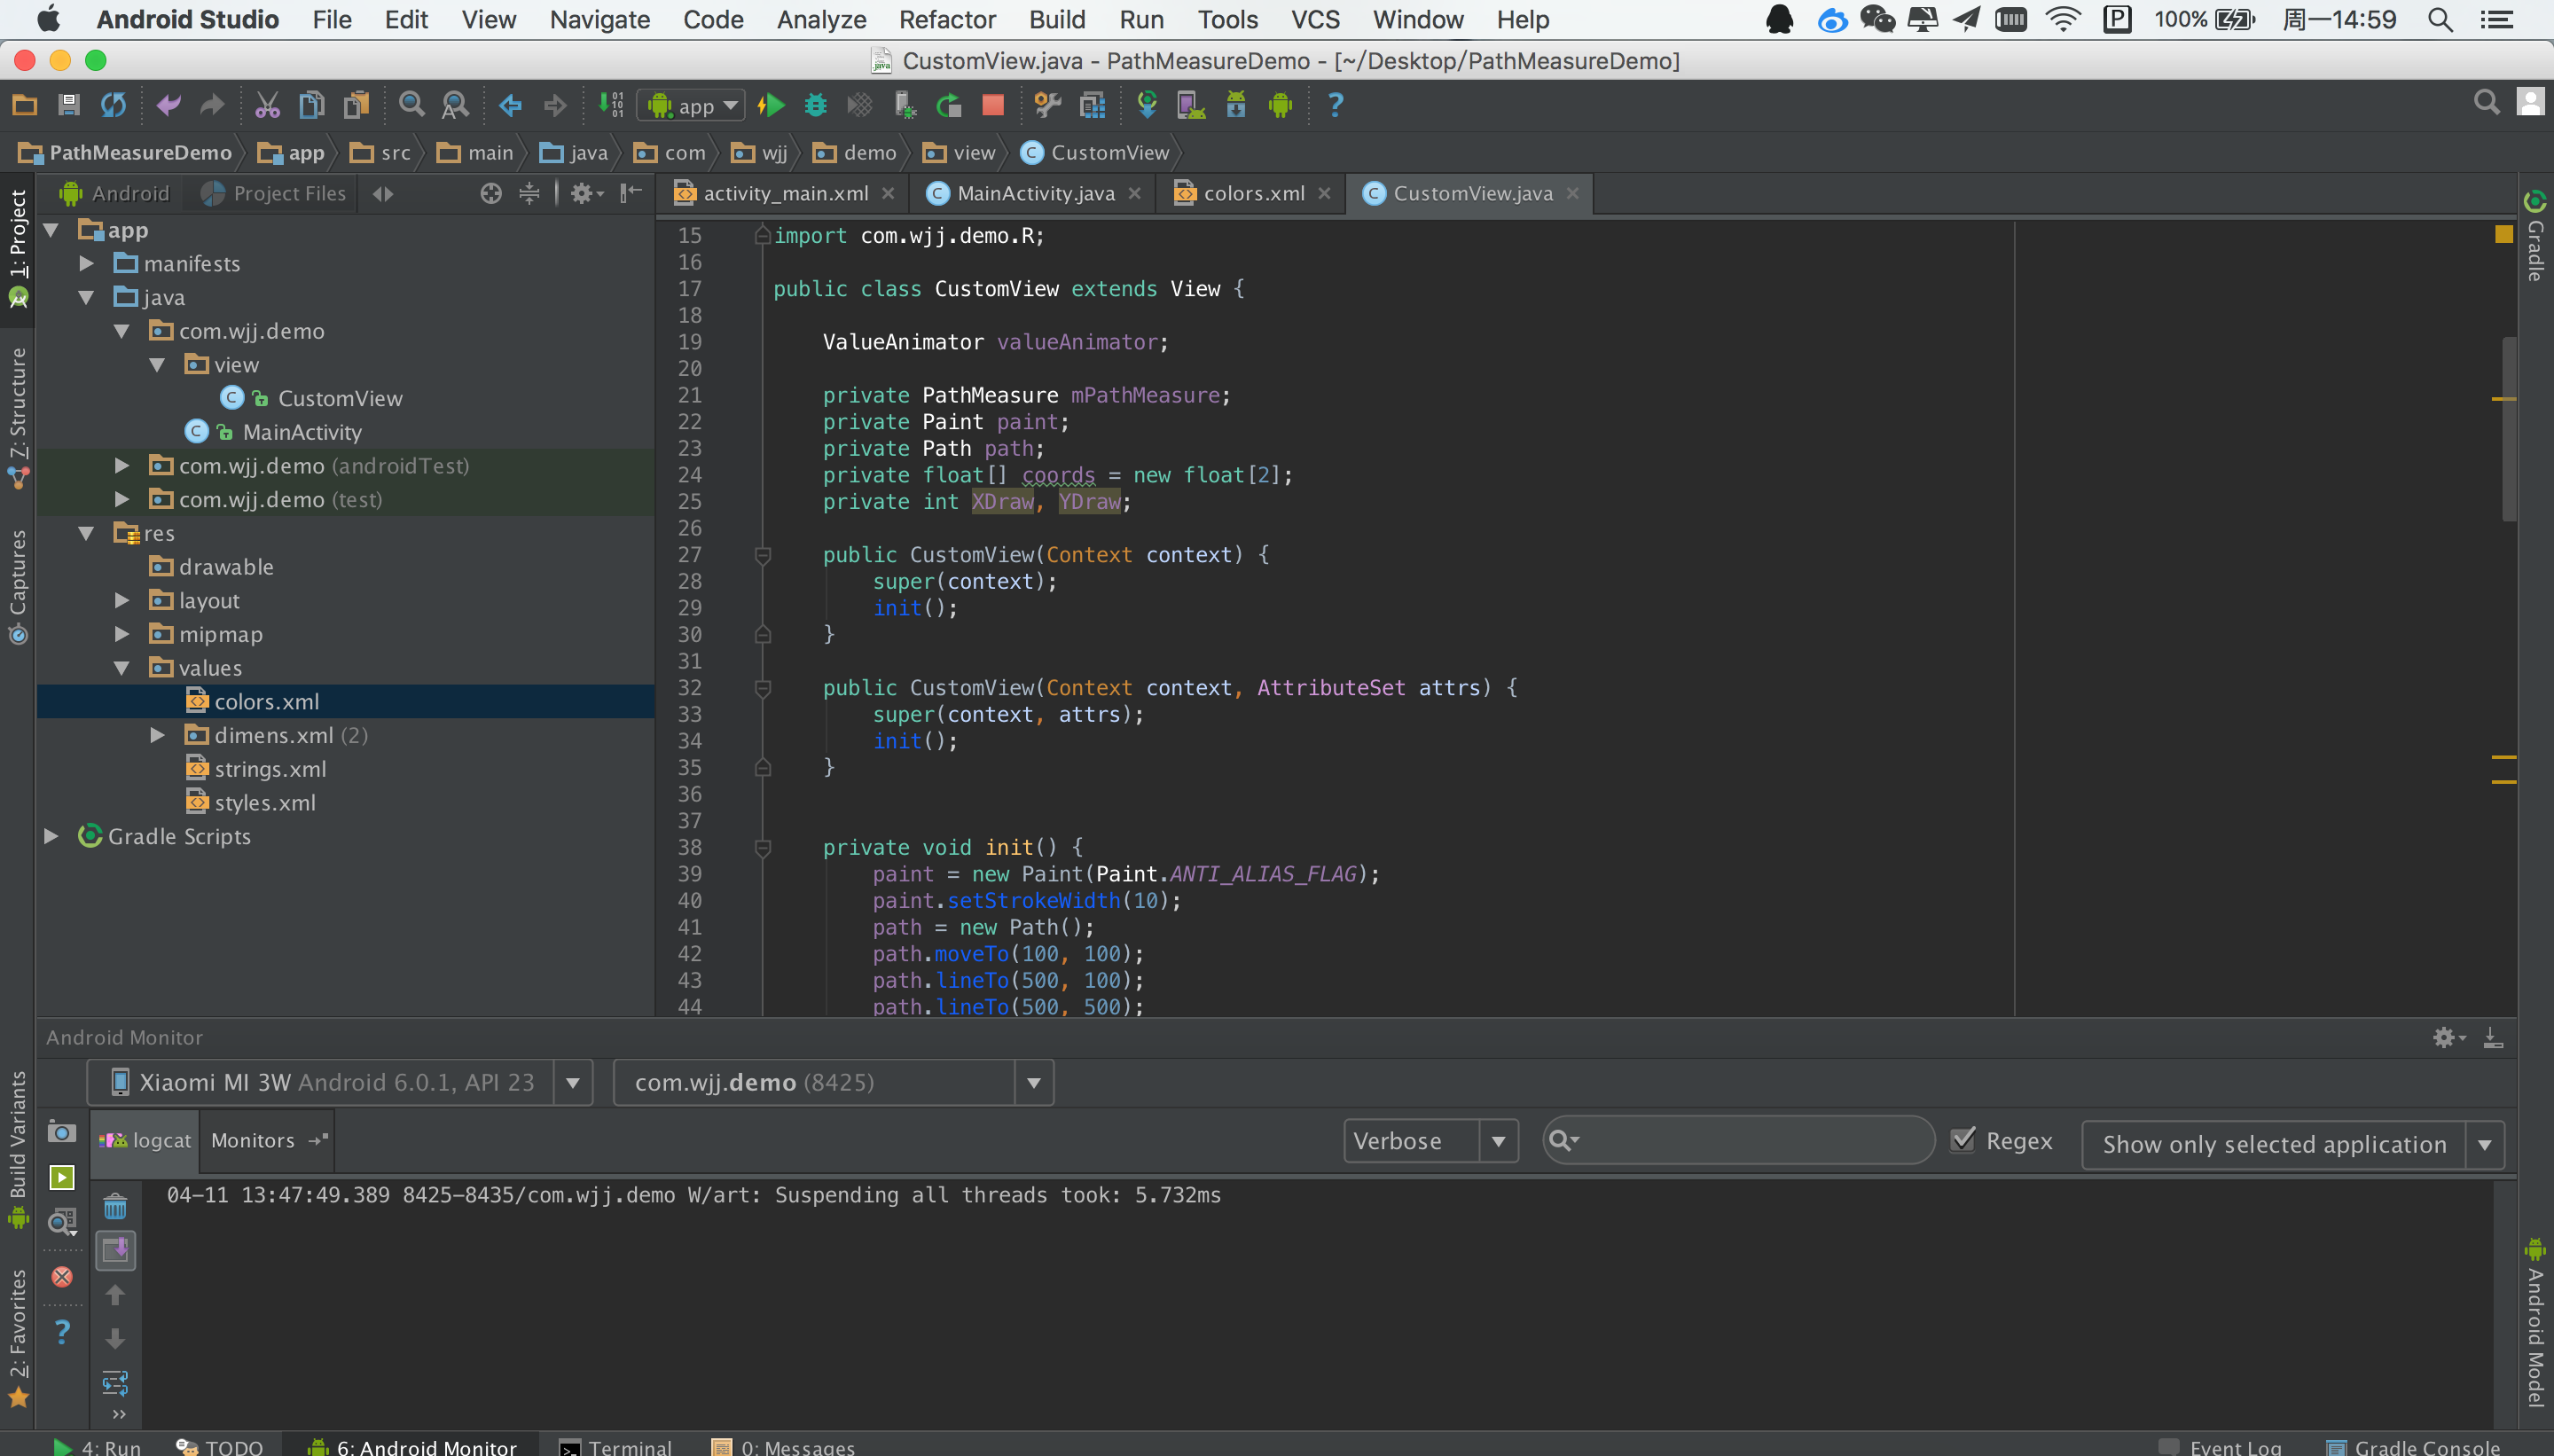Click the logcat search input field

click(x=1750, y=1140)
